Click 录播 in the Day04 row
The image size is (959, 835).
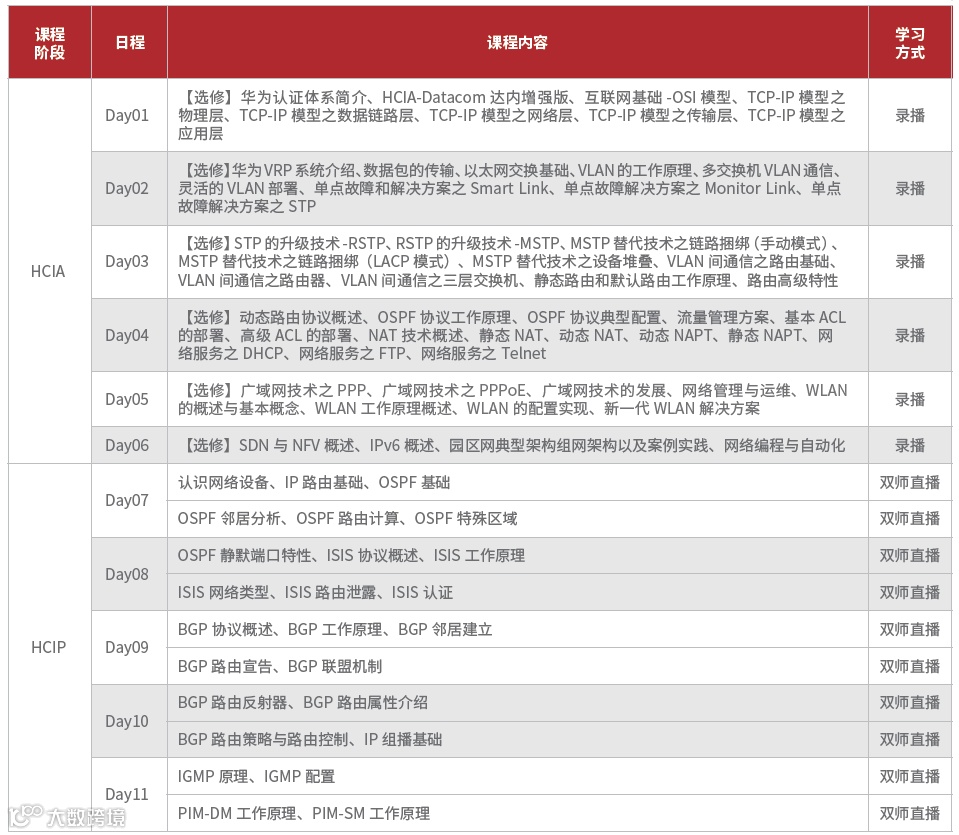click(x=910, y=335)
